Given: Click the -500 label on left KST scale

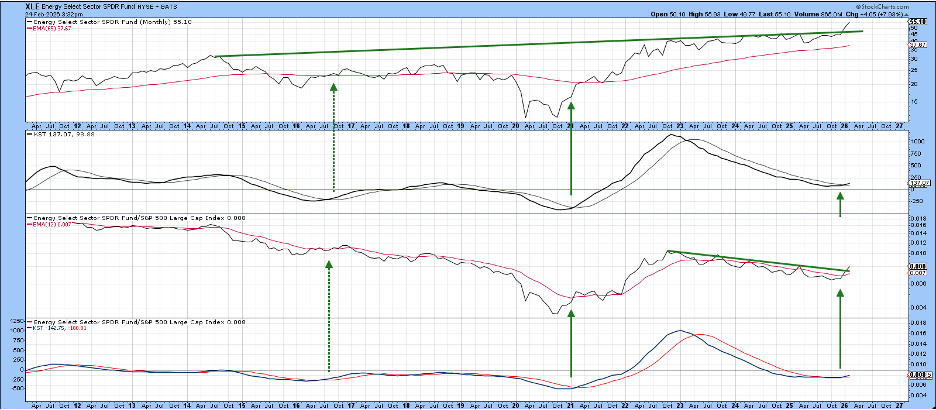Looking at the screenshot, I should [x=18, y=388].
